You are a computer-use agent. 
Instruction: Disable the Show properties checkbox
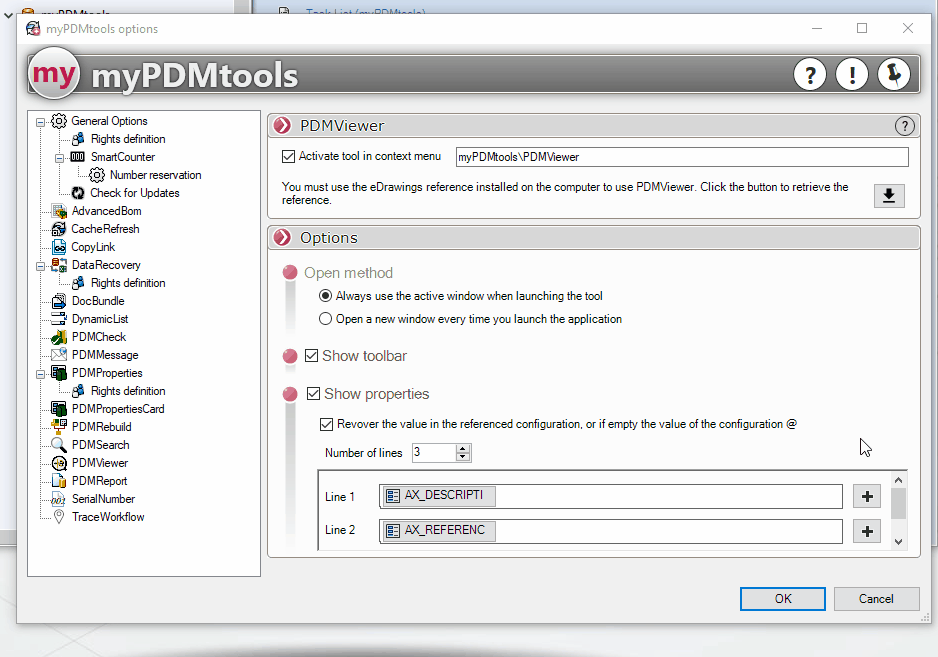coord(312,394)
